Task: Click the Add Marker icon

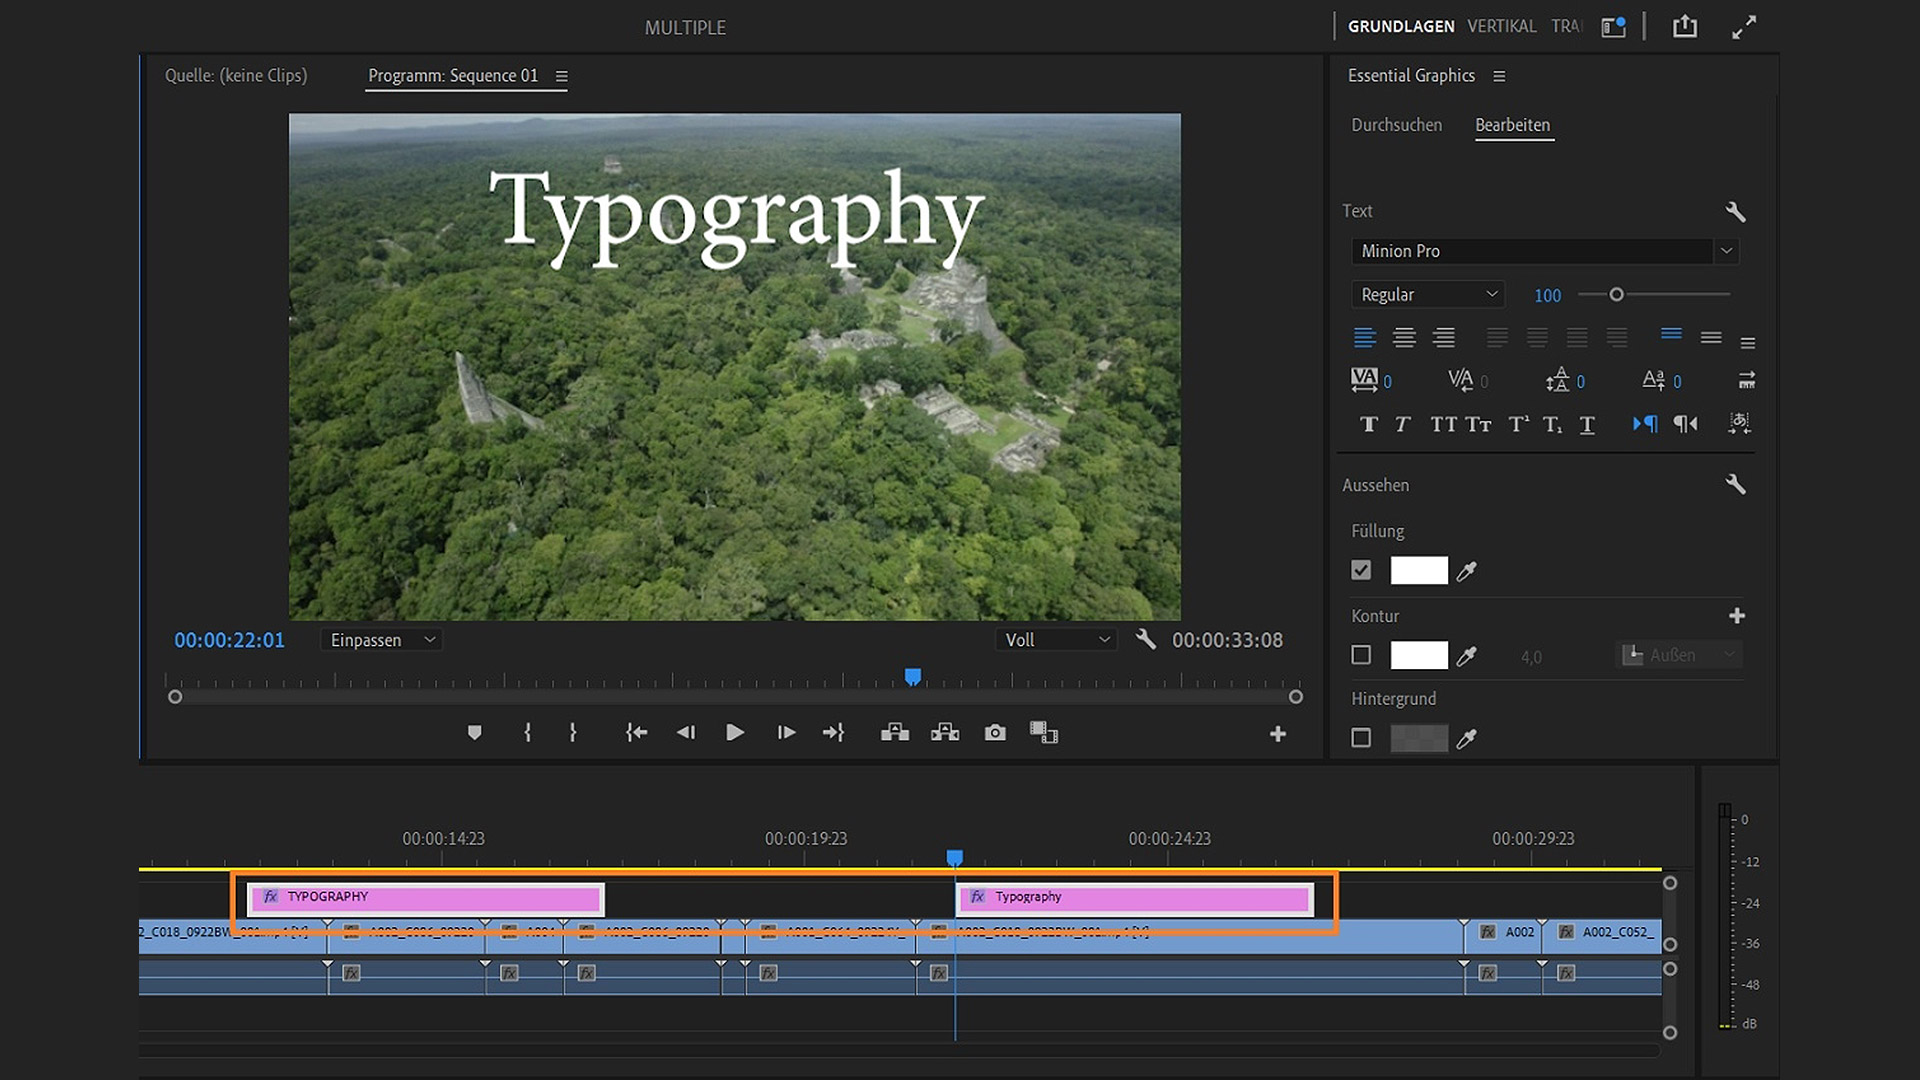Action: pyautogui.click(x=475, y=733)
